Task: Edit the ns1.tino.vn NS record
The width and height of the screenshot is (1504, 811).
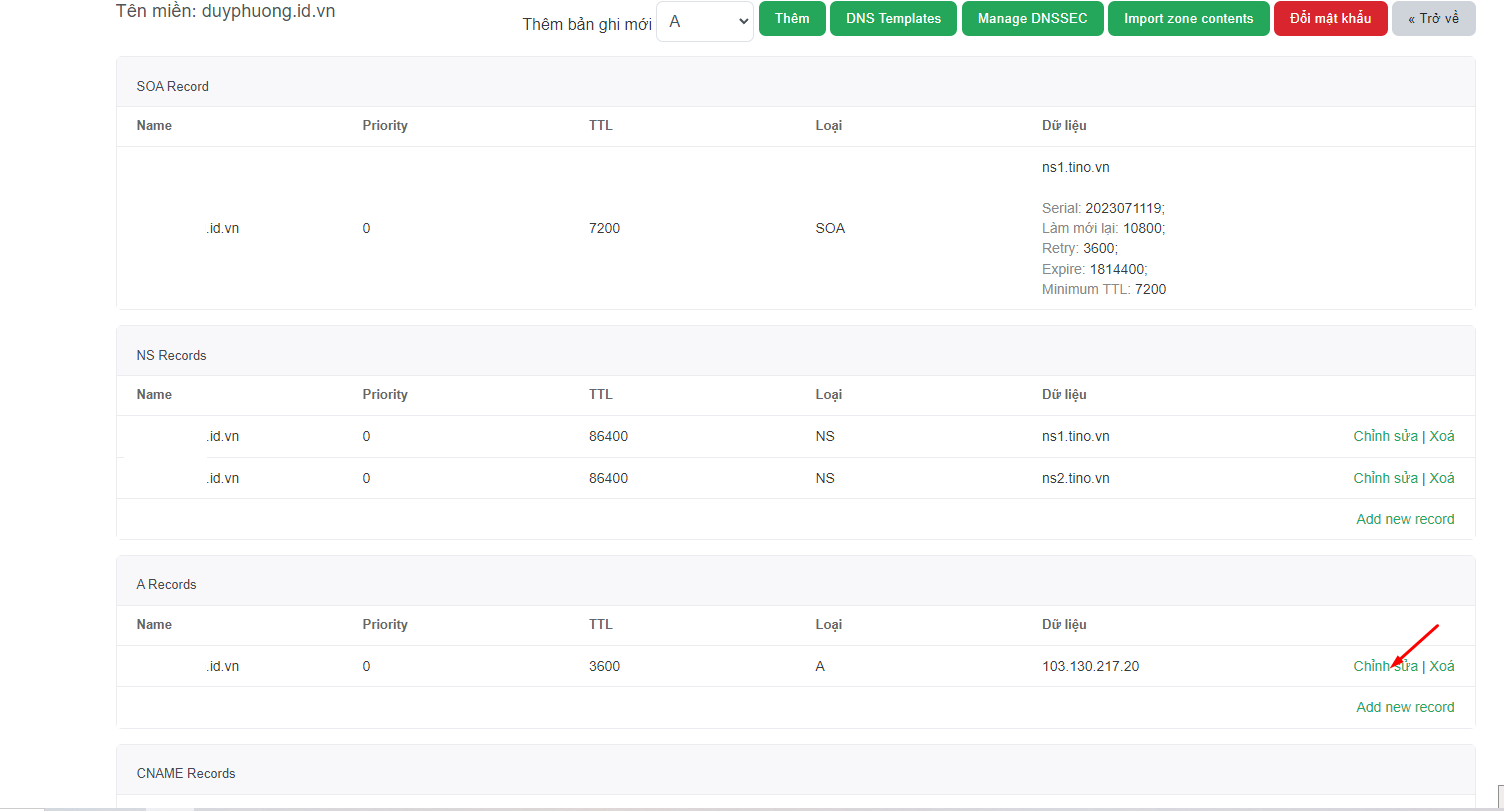Action: coord(1385,436)
